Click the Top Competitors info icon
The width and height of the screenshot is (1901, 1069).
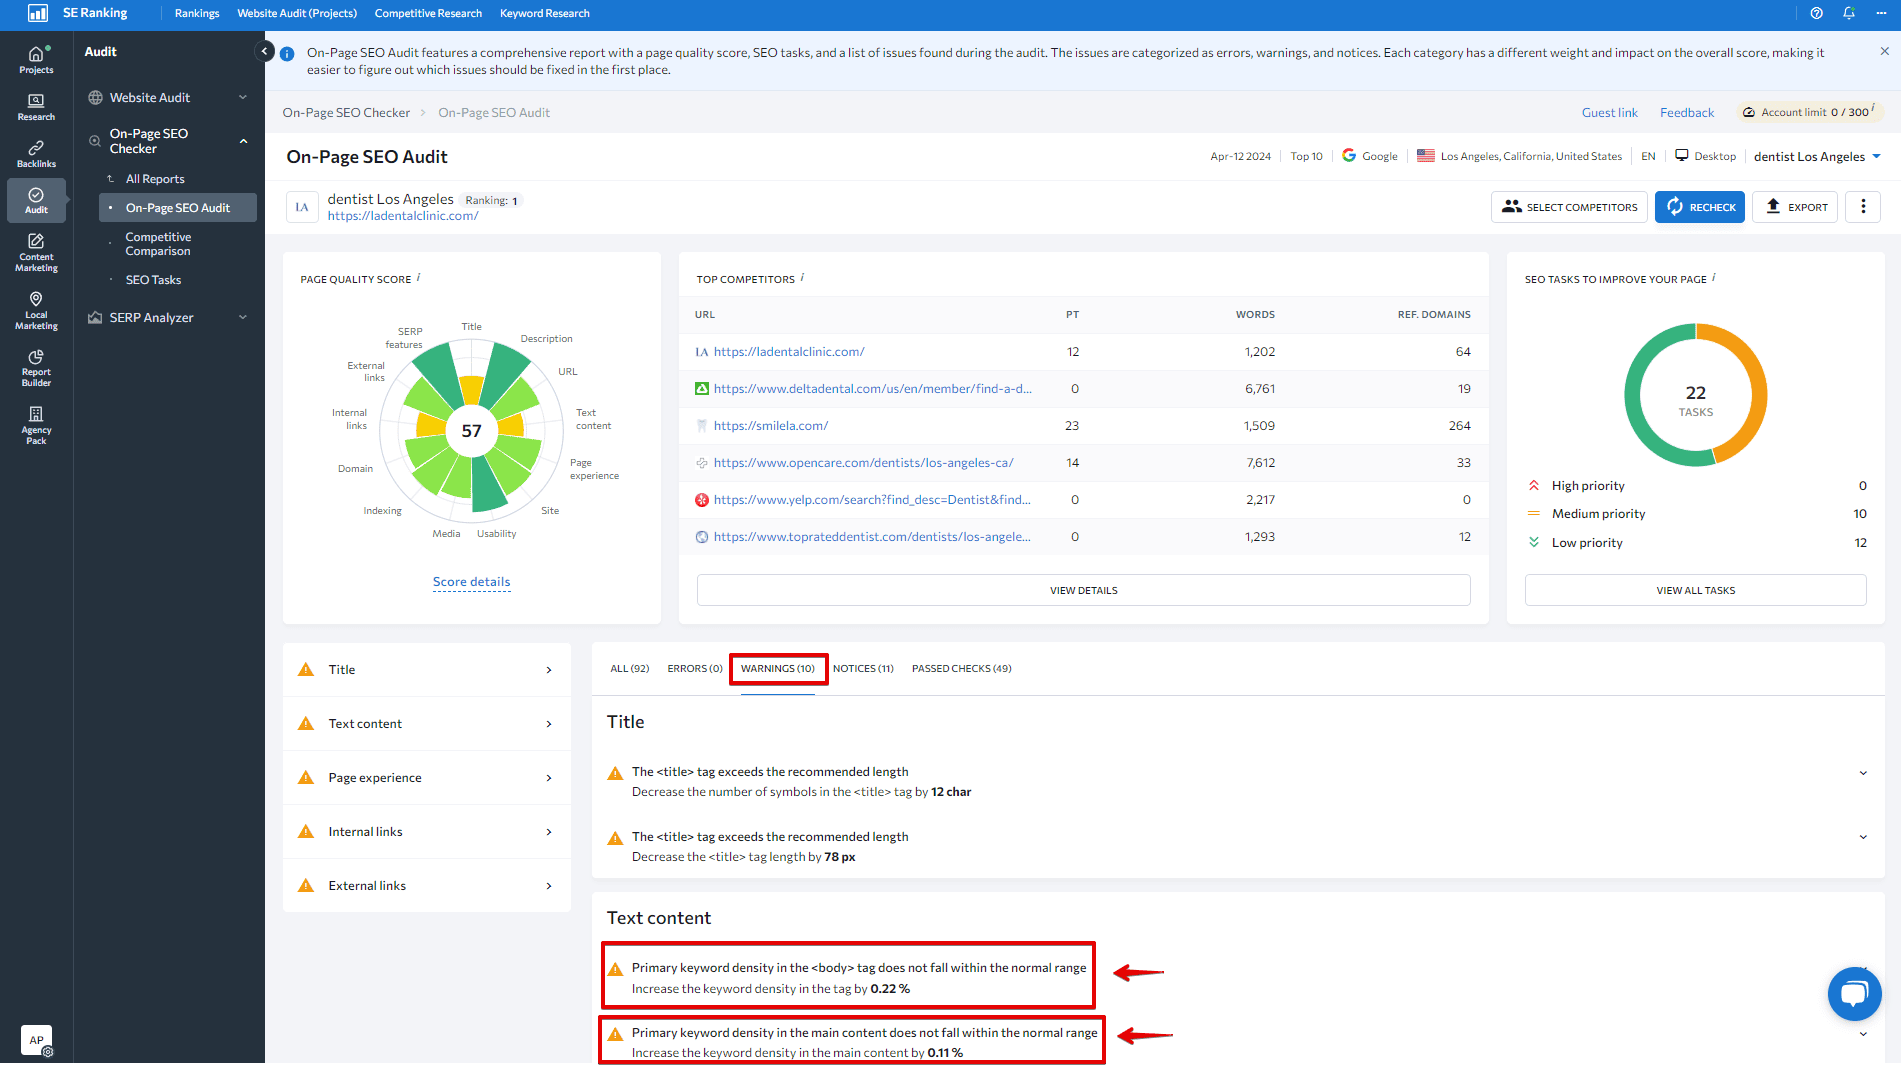(x=802, y=278)
